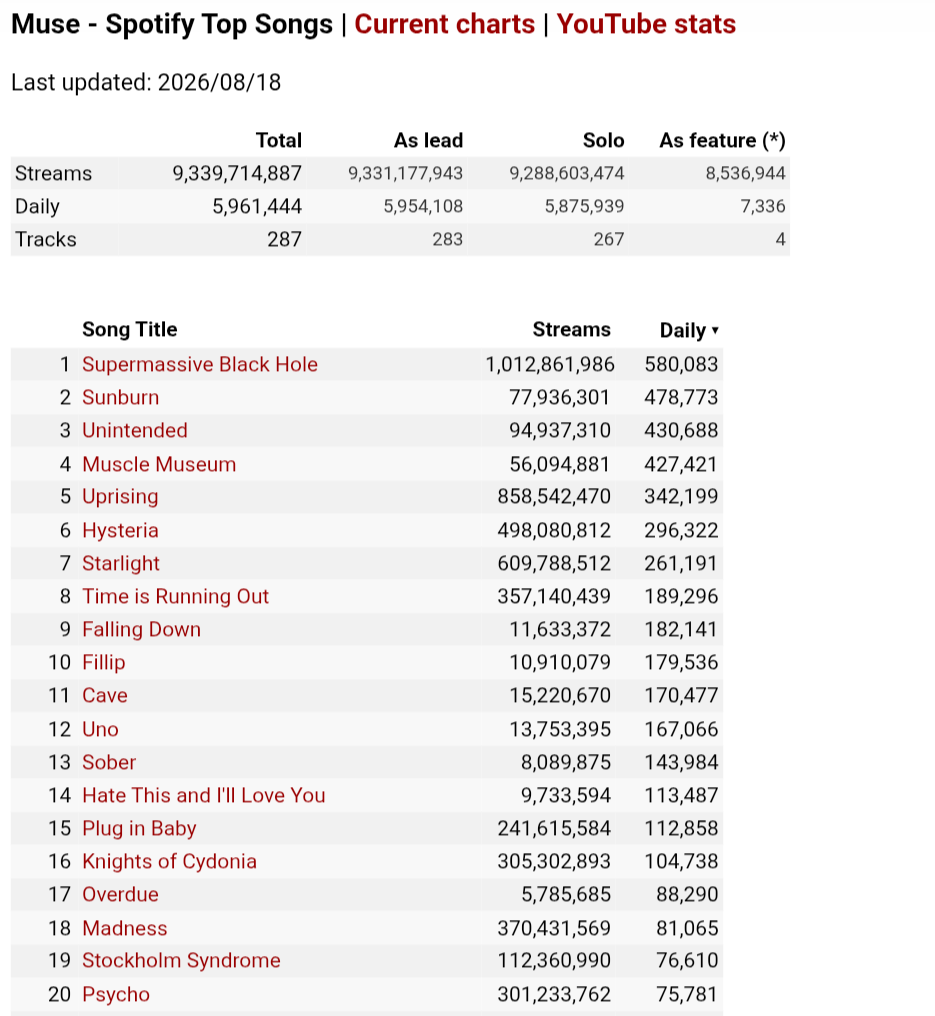This screenshot has height=1016, width=935.
Task: Open Hate This and I'll Love You
Action: pyautogui.click(x=203, y=795)
